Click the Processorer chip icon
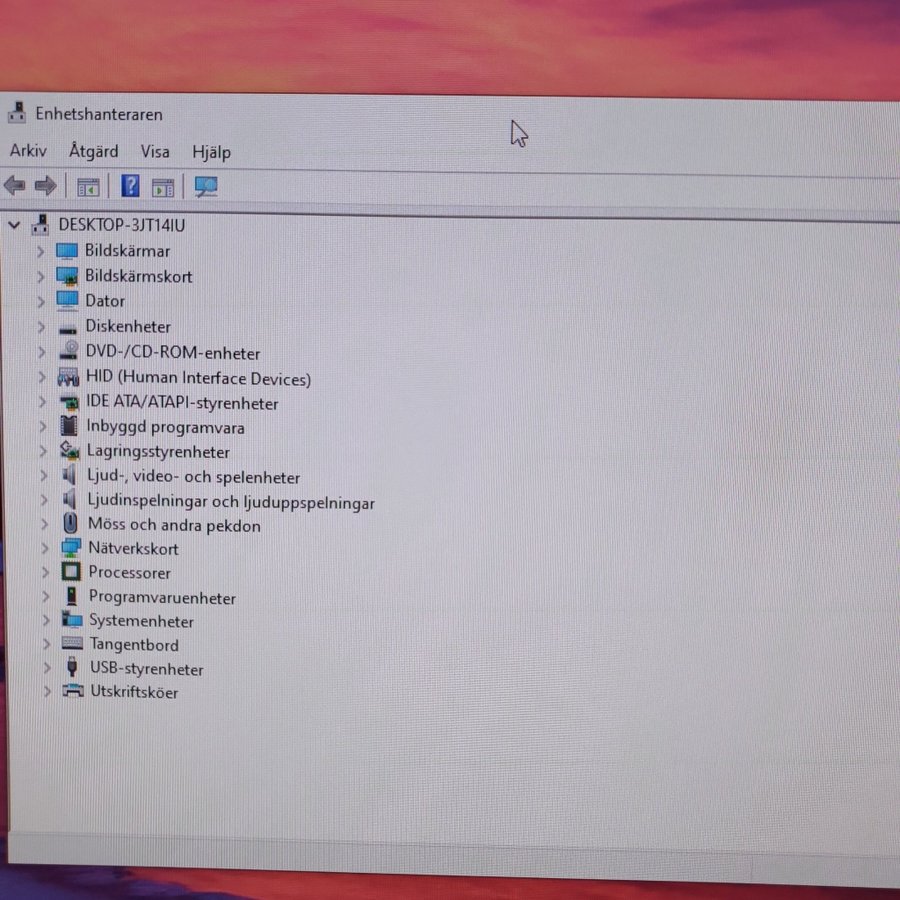The width and height of the screenshot is (900, 900). (x=70, y=573)
